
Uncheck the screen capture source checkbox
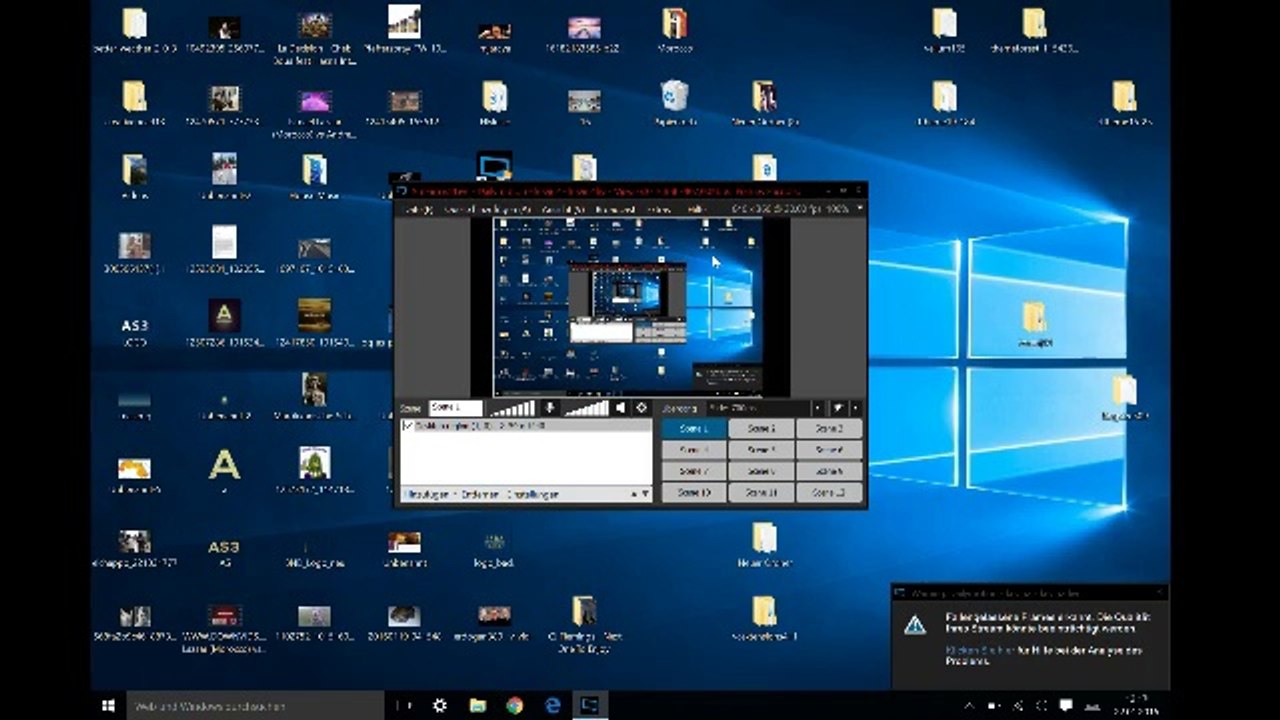pyautogui.click(x=407, y=426)
